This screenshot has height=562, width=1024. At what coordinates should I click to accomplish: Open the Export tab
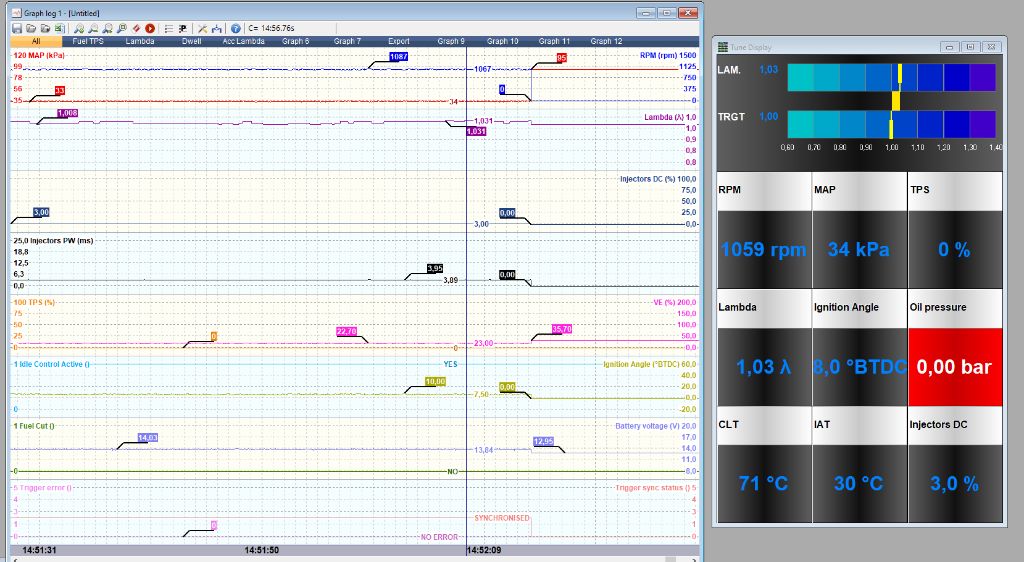399,41
